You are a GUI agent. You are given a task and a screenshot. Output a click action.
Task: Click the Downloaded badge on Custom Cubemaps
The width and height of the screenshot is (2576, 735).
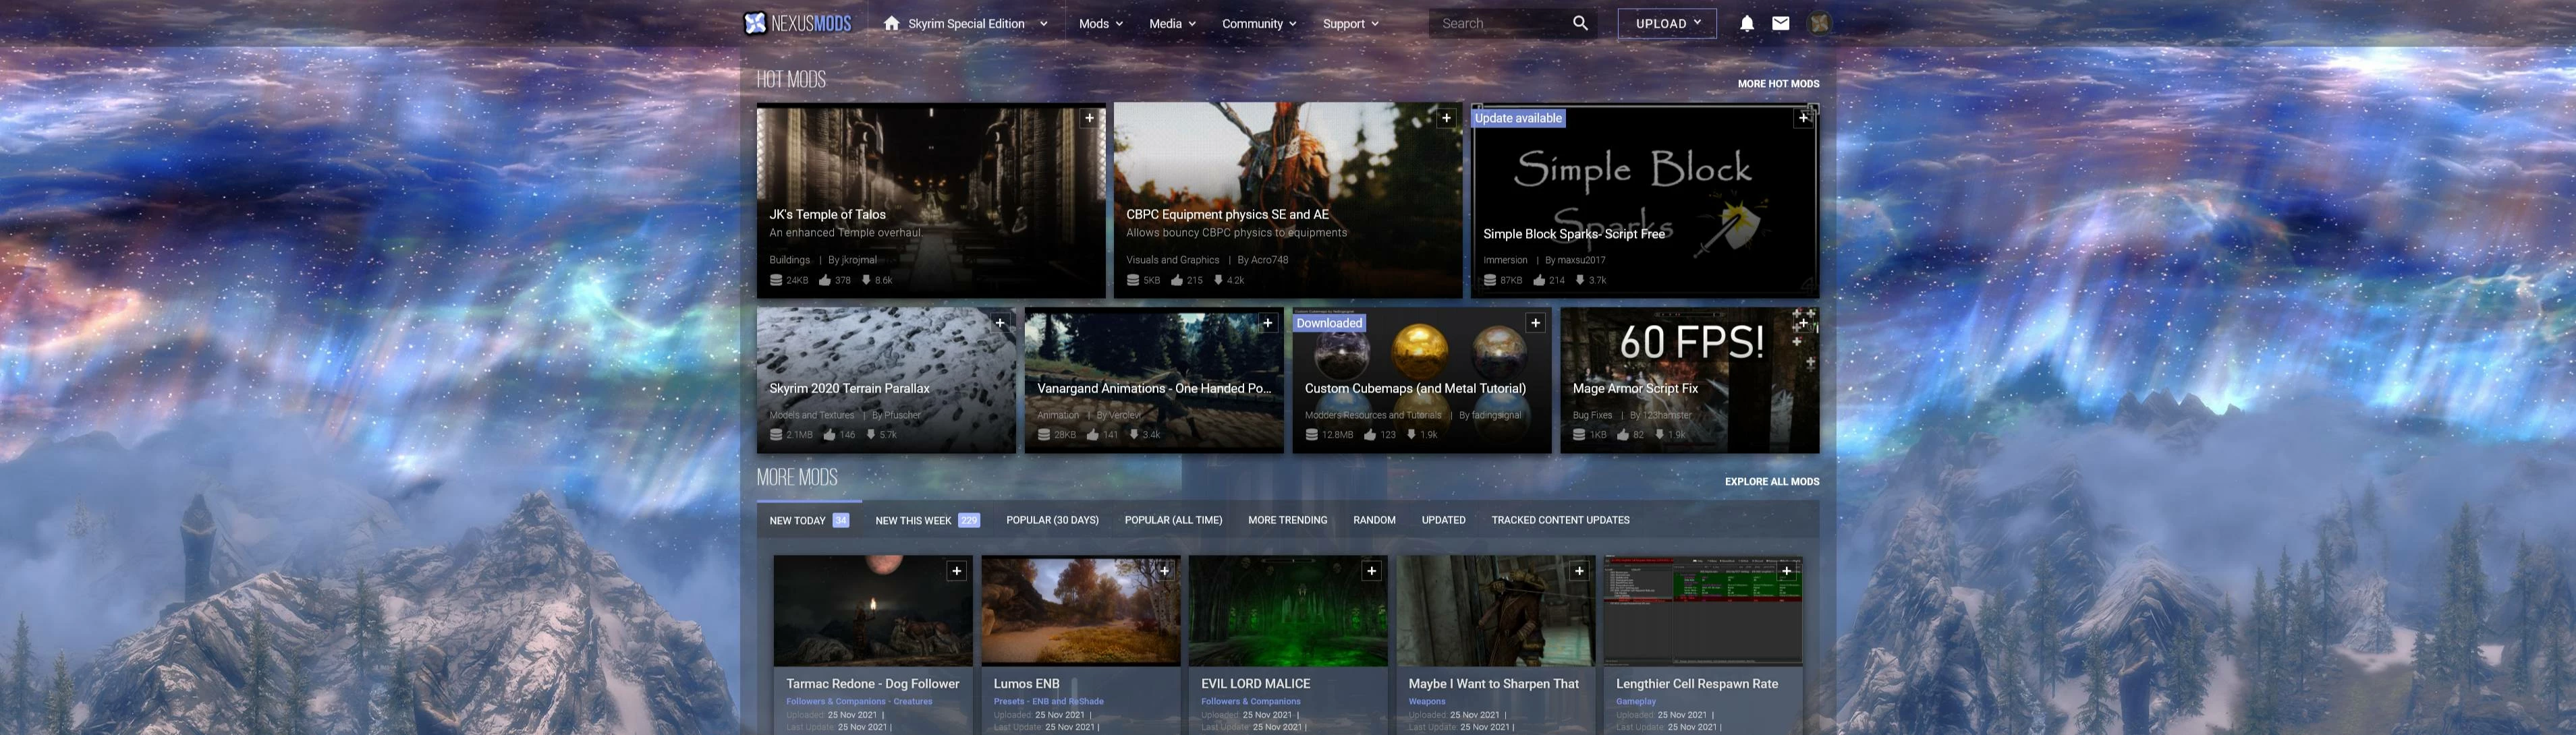coord(1329,323)
